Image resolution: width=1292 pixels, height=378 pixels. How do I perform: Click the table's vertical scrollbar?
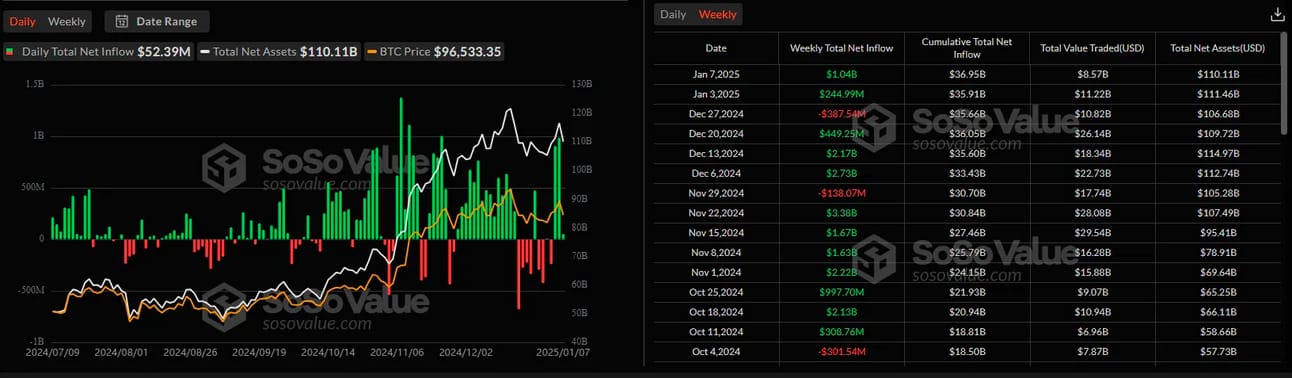[1285, 82]
